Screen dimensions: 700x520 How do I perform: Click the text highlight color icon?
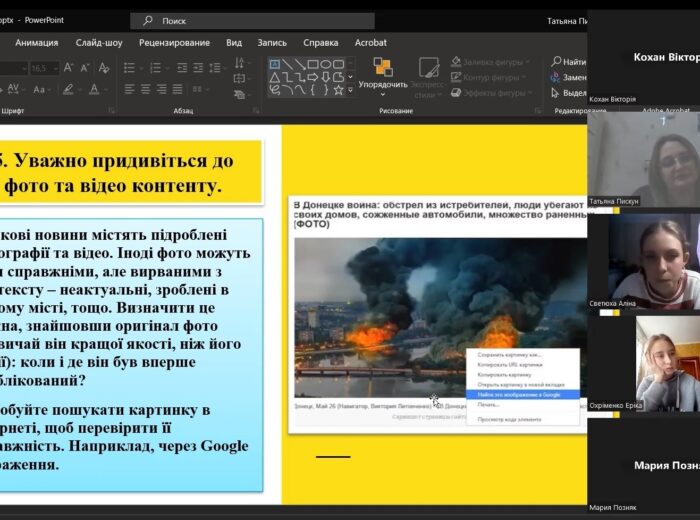click(70, 90)
